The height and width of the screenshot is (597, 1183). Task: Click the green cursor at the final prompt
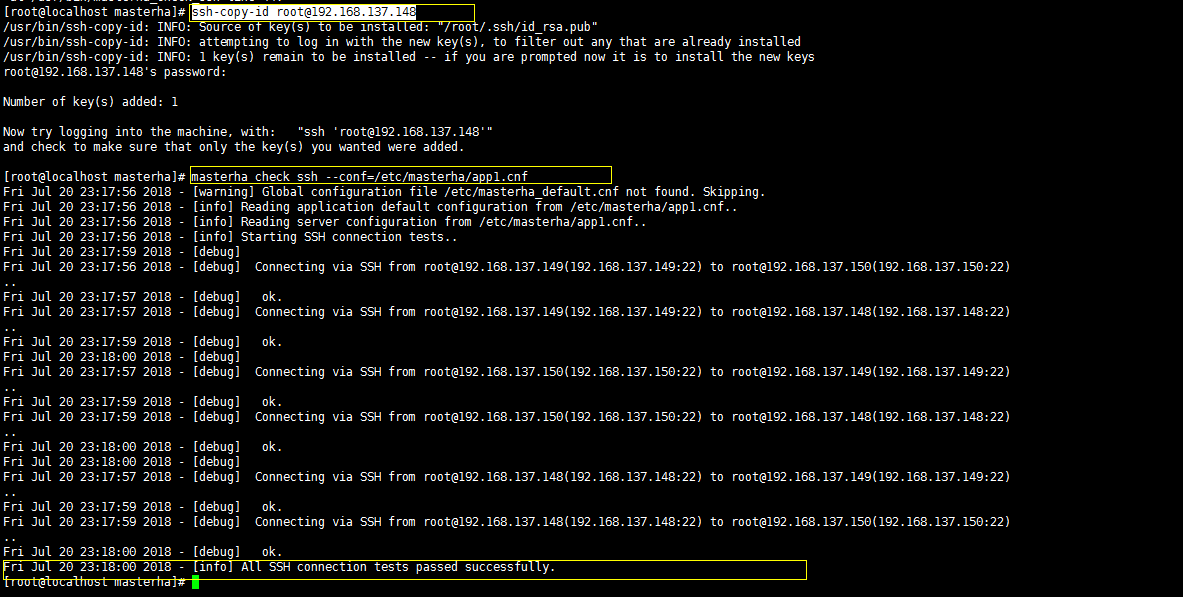(x=195, y=582)
